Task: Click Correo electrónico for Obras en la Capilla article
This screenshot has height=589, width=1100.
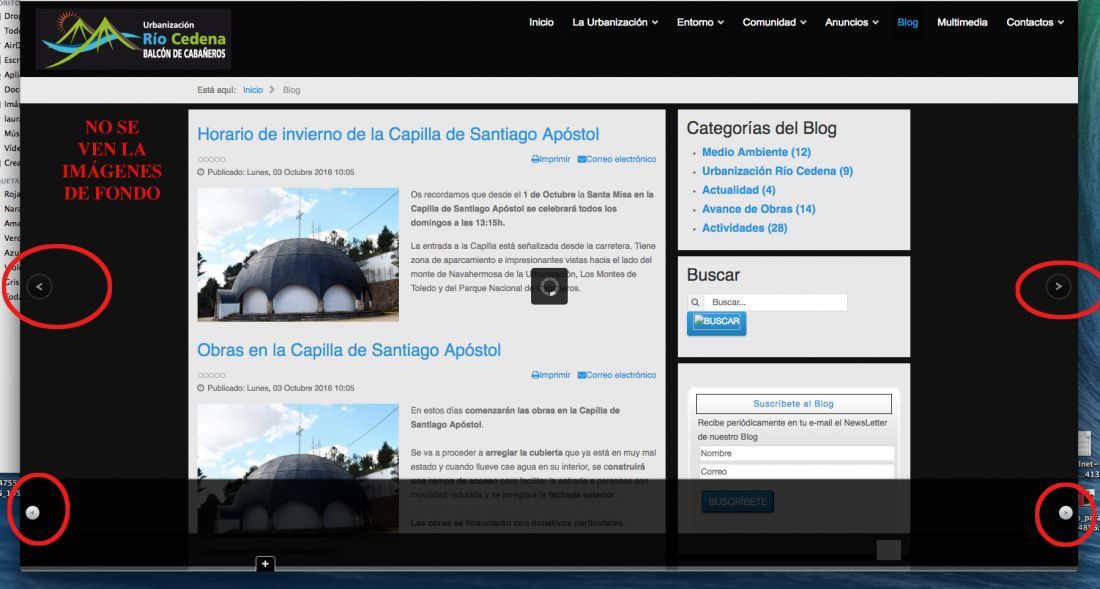Action: 617,375
